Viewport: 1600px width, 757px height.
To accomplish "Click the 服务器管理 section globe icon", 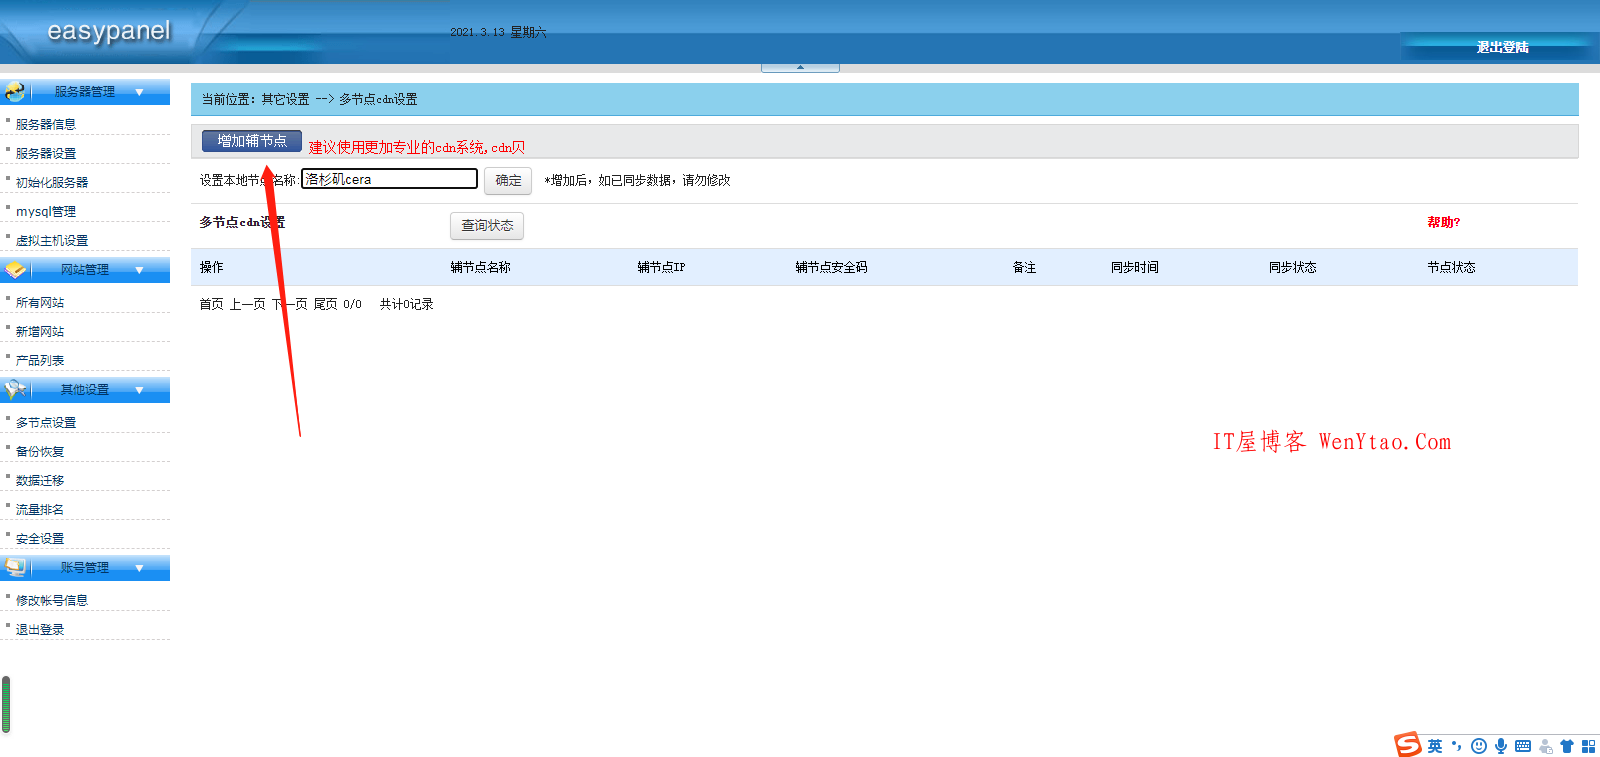I will pyautogui.click(x=15, y=92).
